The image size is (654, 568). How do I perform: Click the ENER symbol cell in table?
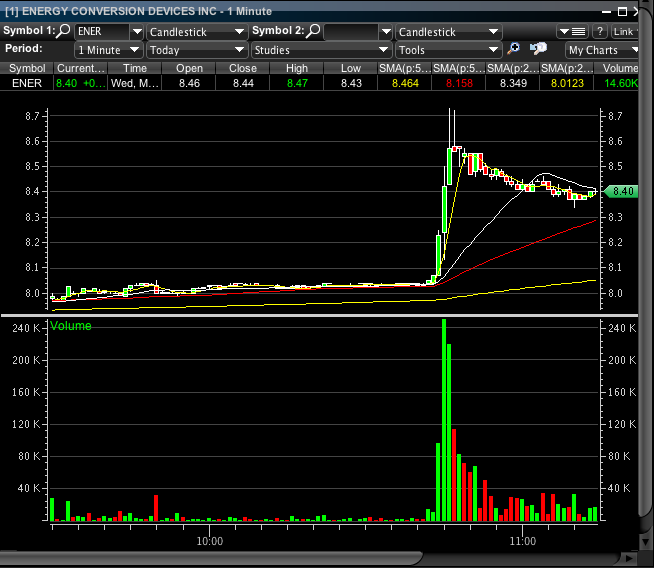26,83
